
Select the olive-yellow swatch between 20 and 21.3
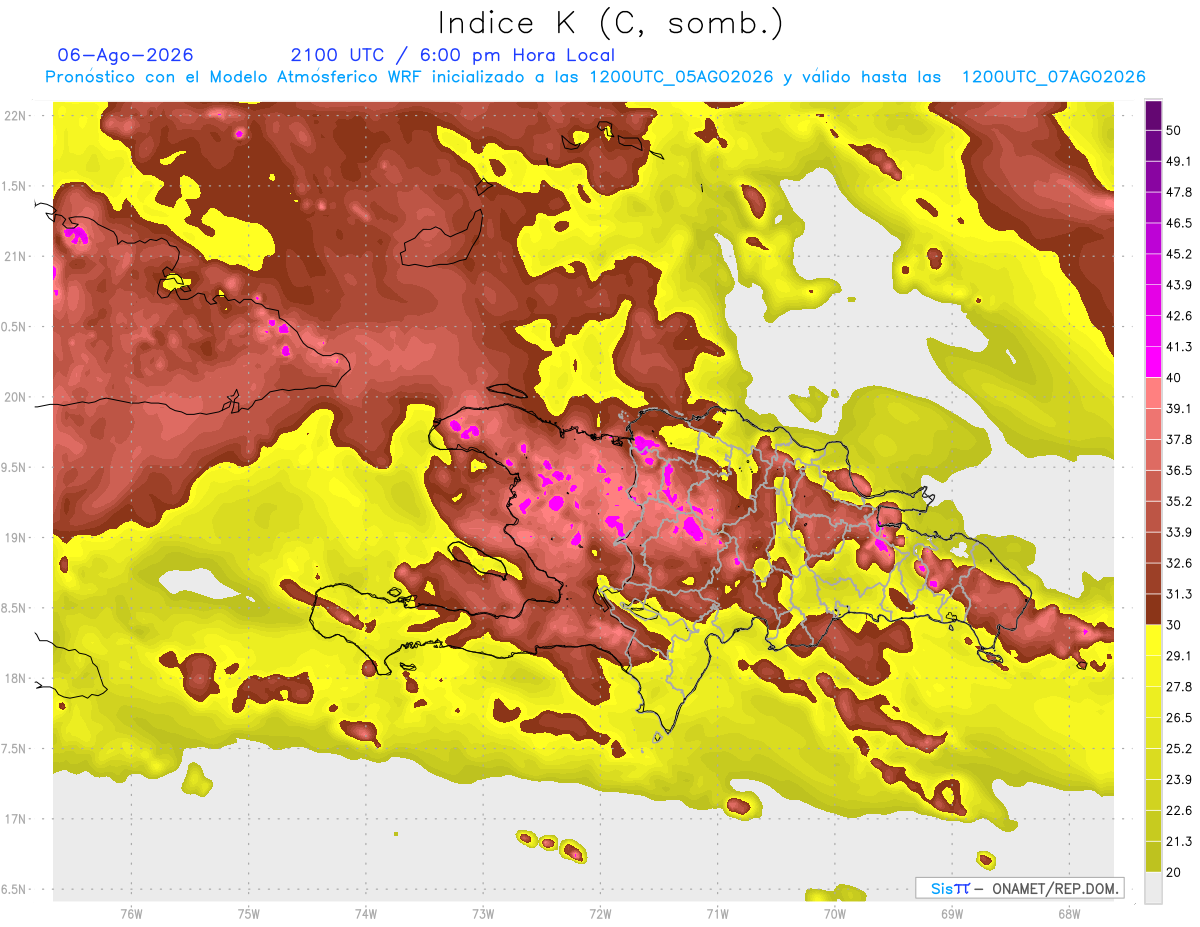[1153, 856]
